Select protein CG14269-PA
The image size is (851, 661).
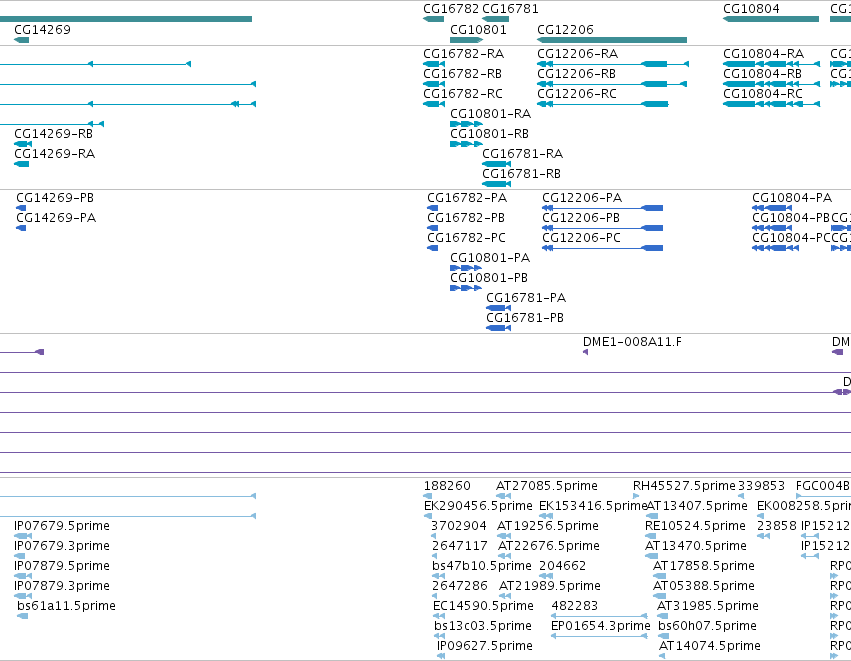(56, 218)
